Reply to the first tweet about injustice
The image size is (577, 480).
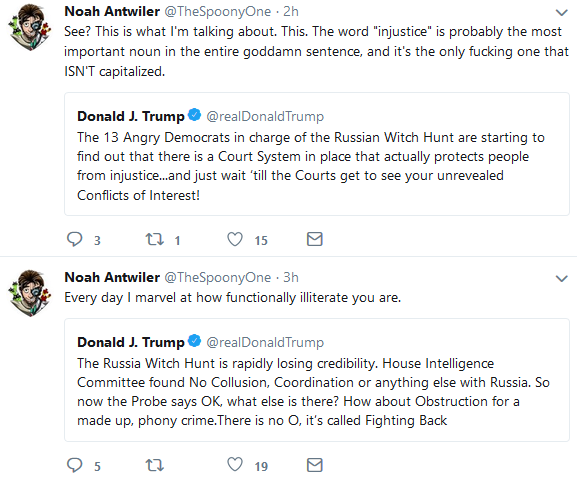75,239
